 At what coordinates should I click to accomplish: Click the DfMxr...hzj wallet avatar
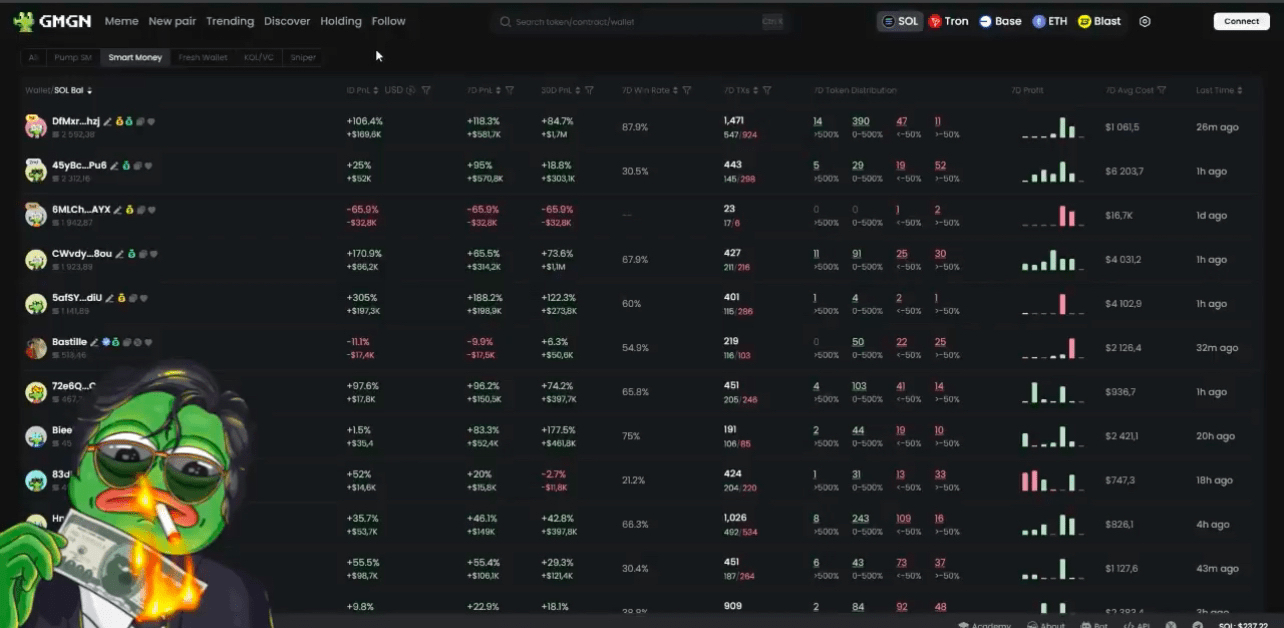pyautogui.click(x=36, y=126)
